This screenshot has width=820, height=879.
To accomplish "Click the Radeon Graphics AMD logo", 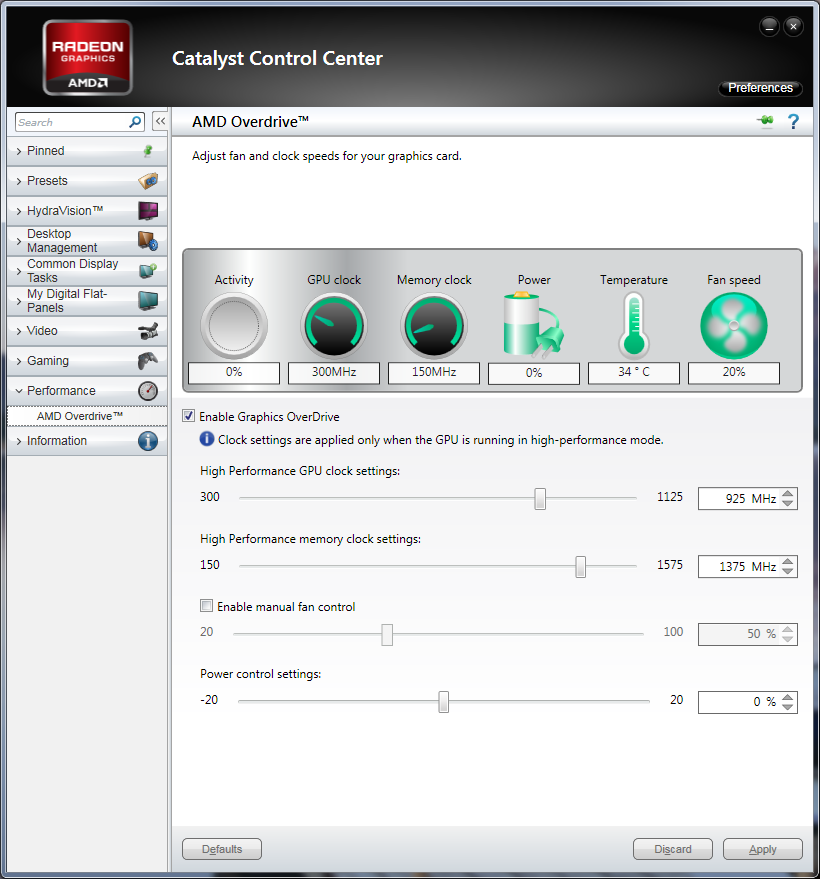I will (x=87, y=58).
